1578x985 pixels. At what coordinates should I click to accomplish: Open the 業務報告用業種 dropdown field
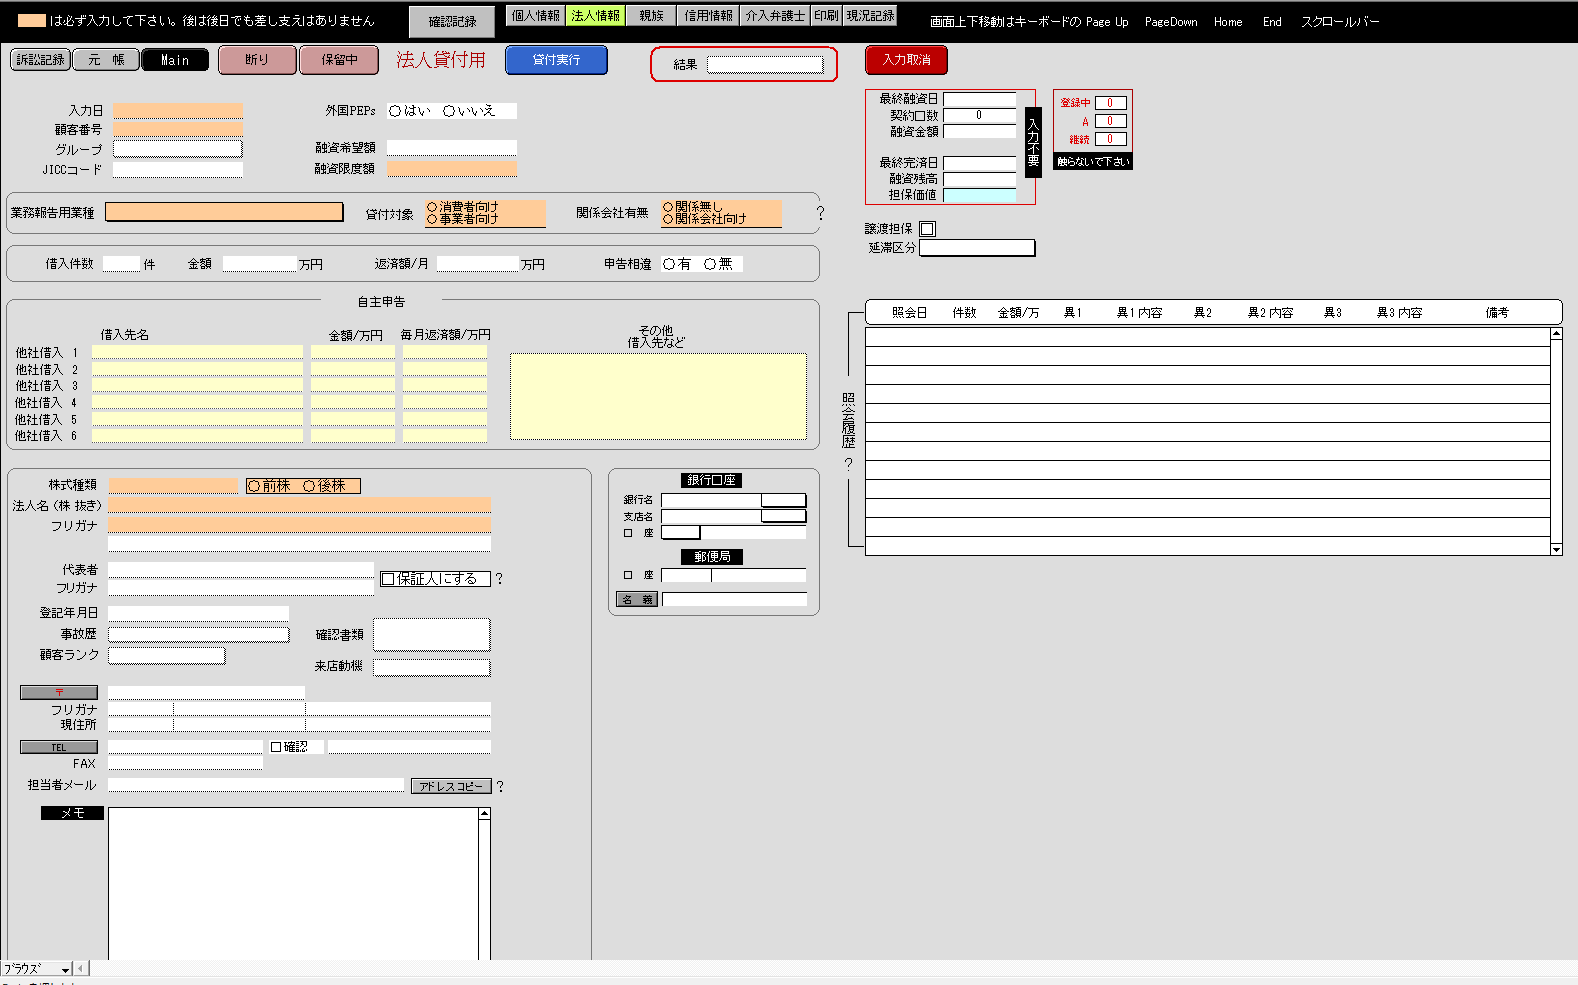click(224, 212)
